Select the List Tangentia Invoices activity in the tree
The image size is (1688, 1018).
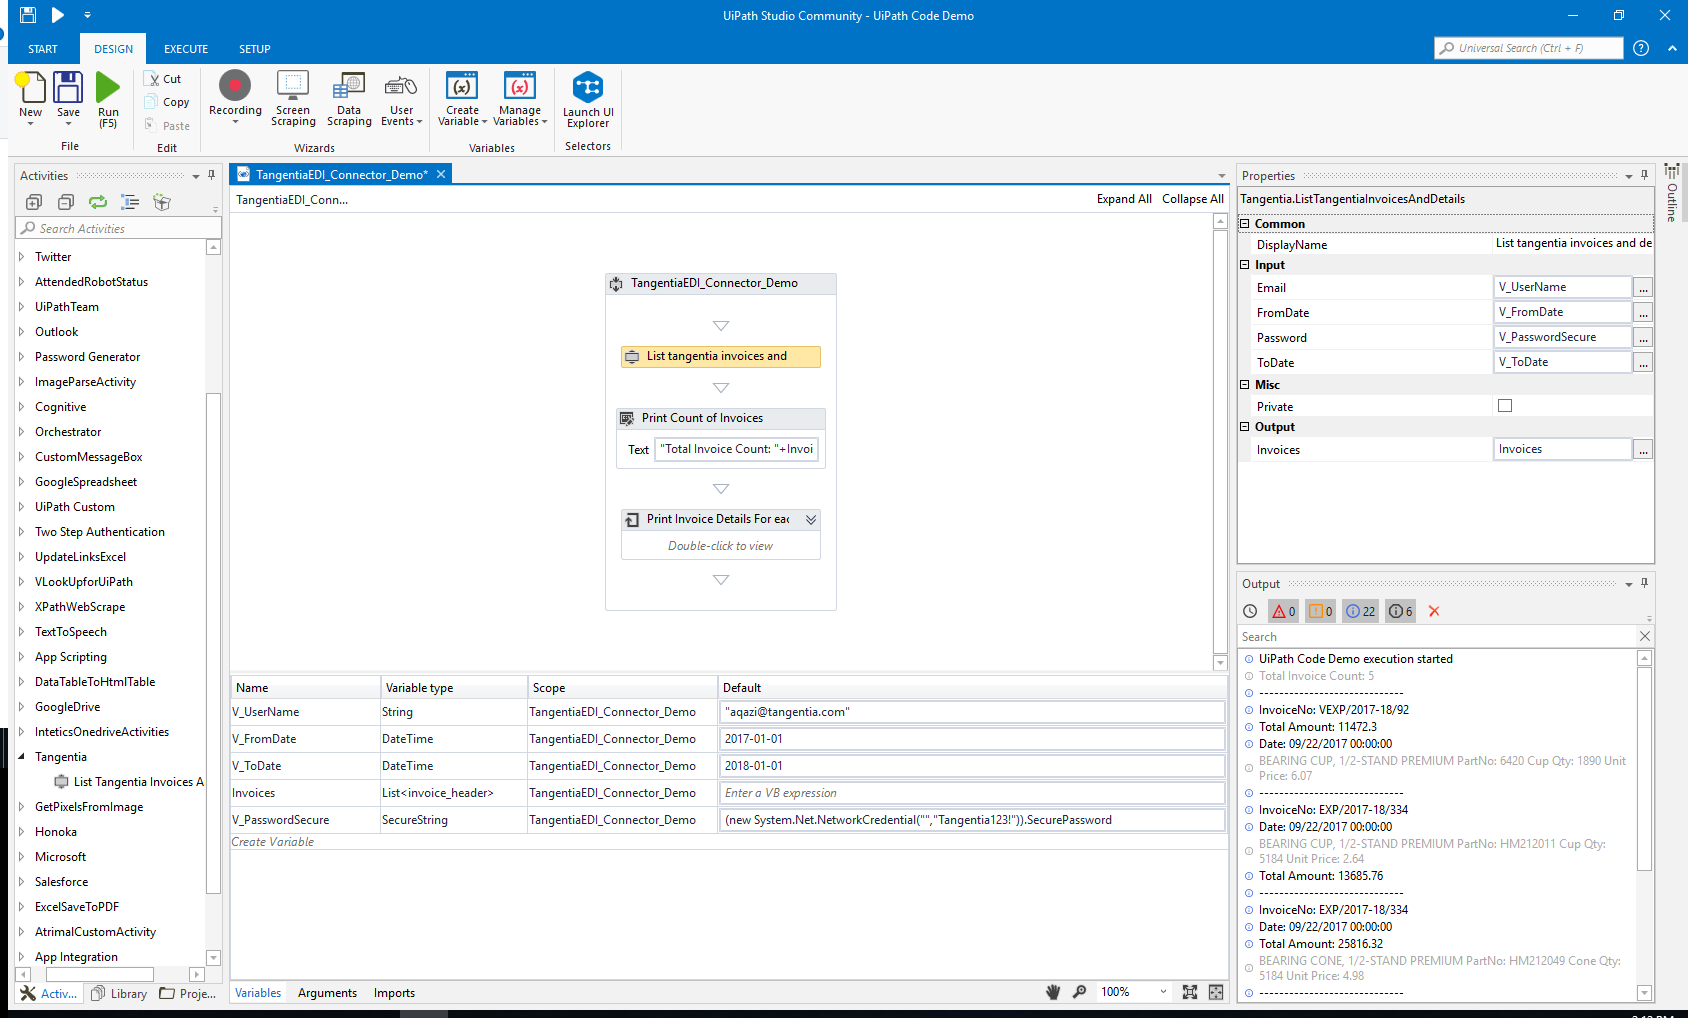129,782
